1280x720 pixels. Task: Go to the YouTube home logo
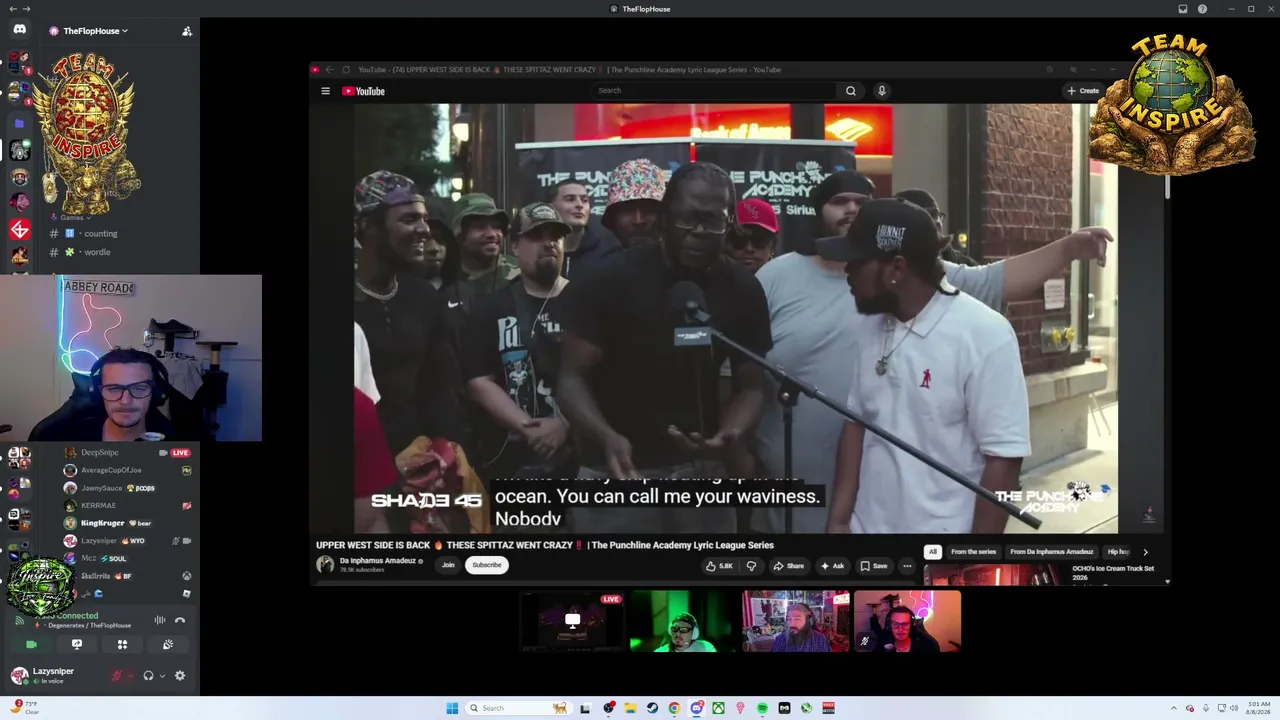pyautogui.click(x=364, y=91)
